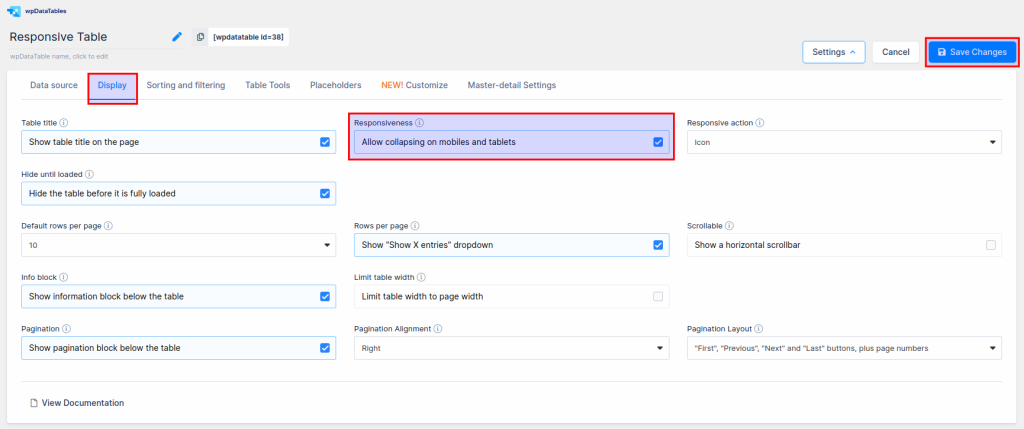Open the Responsive action dropdown
Viewport: 1024px width, 429px height.
click(843, 142)
